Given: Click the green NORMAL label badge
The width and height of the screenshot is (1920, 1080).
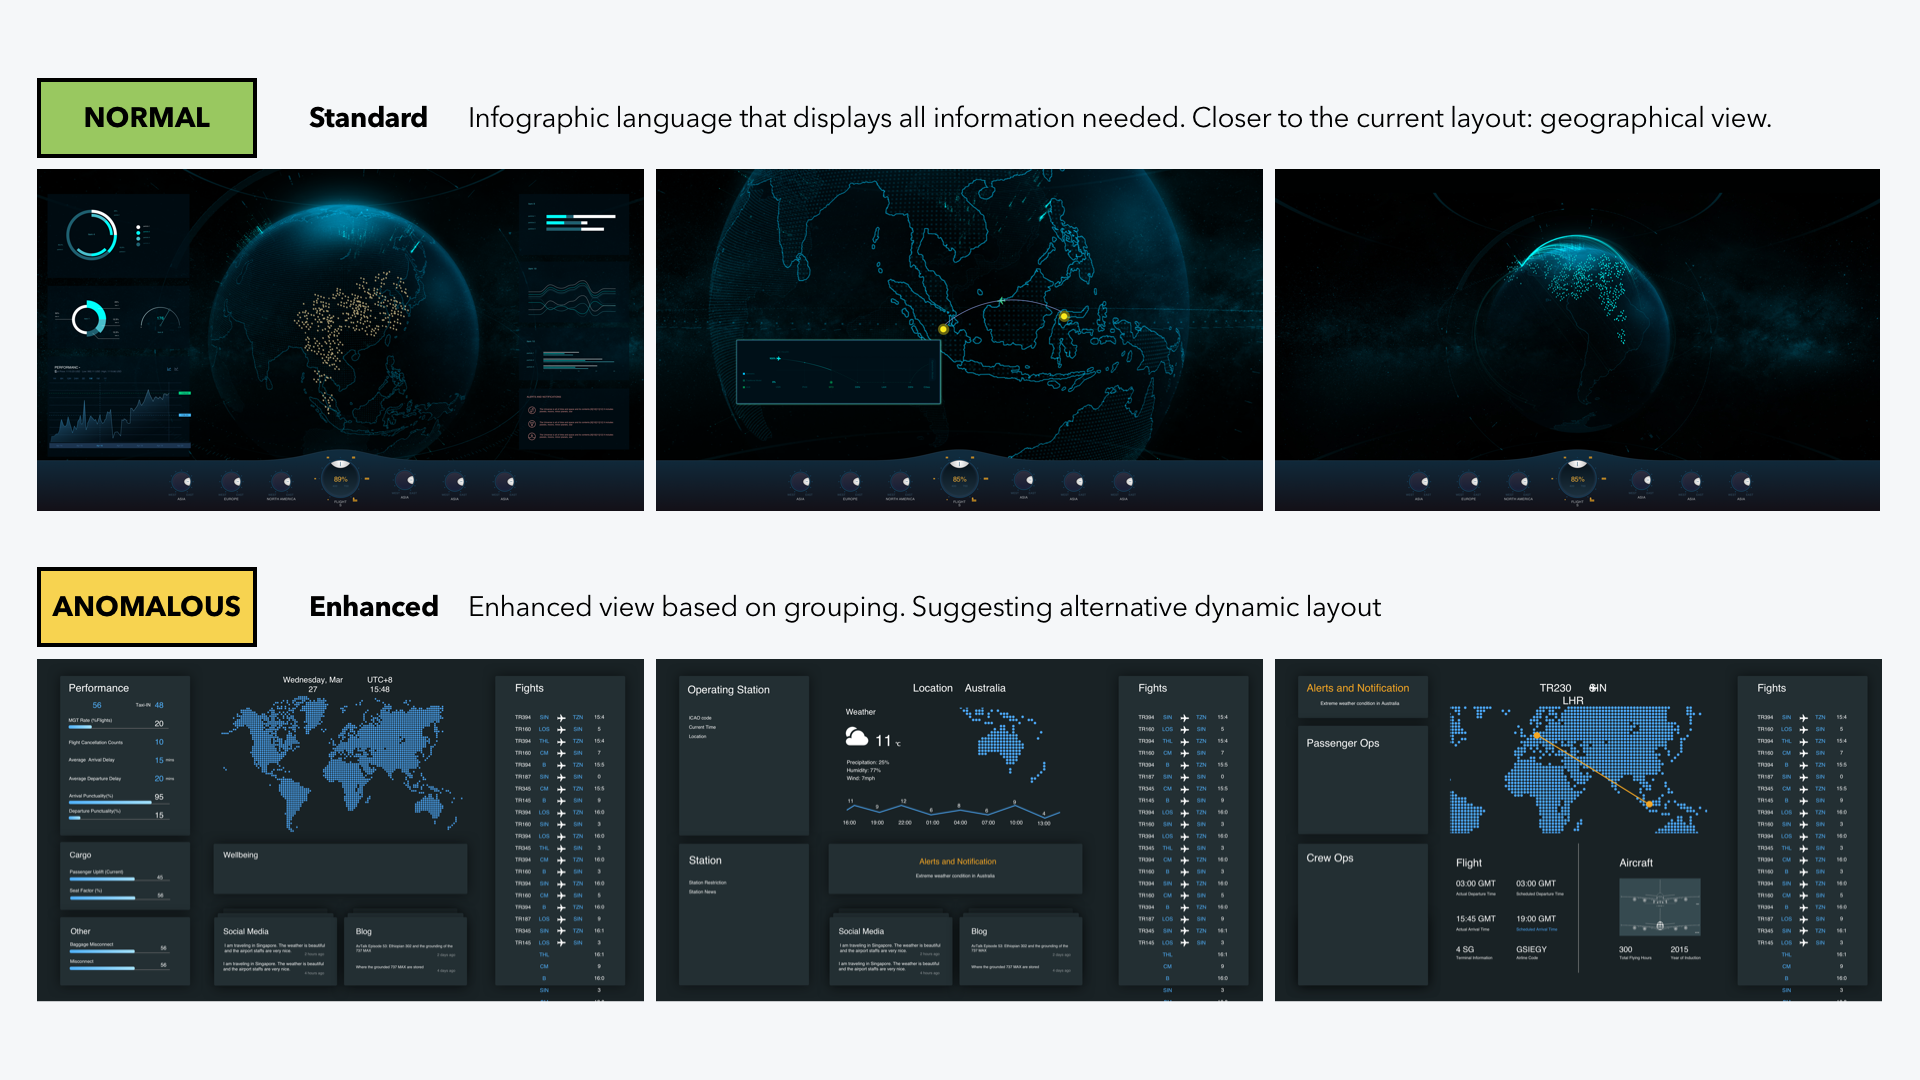Looking at the screenshot, I should point(147,118).
